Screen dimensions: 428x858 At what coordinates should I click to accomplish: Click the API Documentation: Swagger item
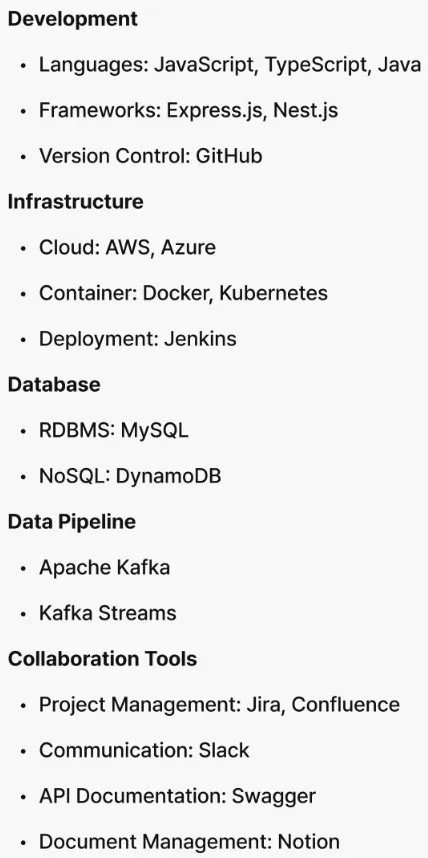(177, 796)
